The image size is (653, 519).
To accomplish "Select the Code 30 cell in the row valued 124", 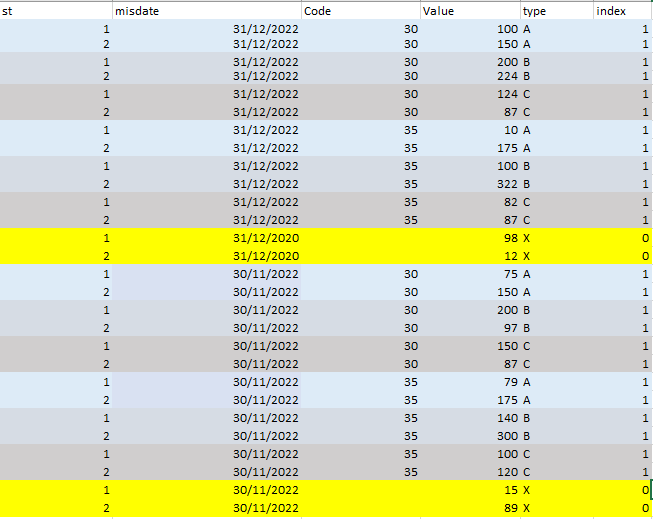I will (x=361, y=94).
